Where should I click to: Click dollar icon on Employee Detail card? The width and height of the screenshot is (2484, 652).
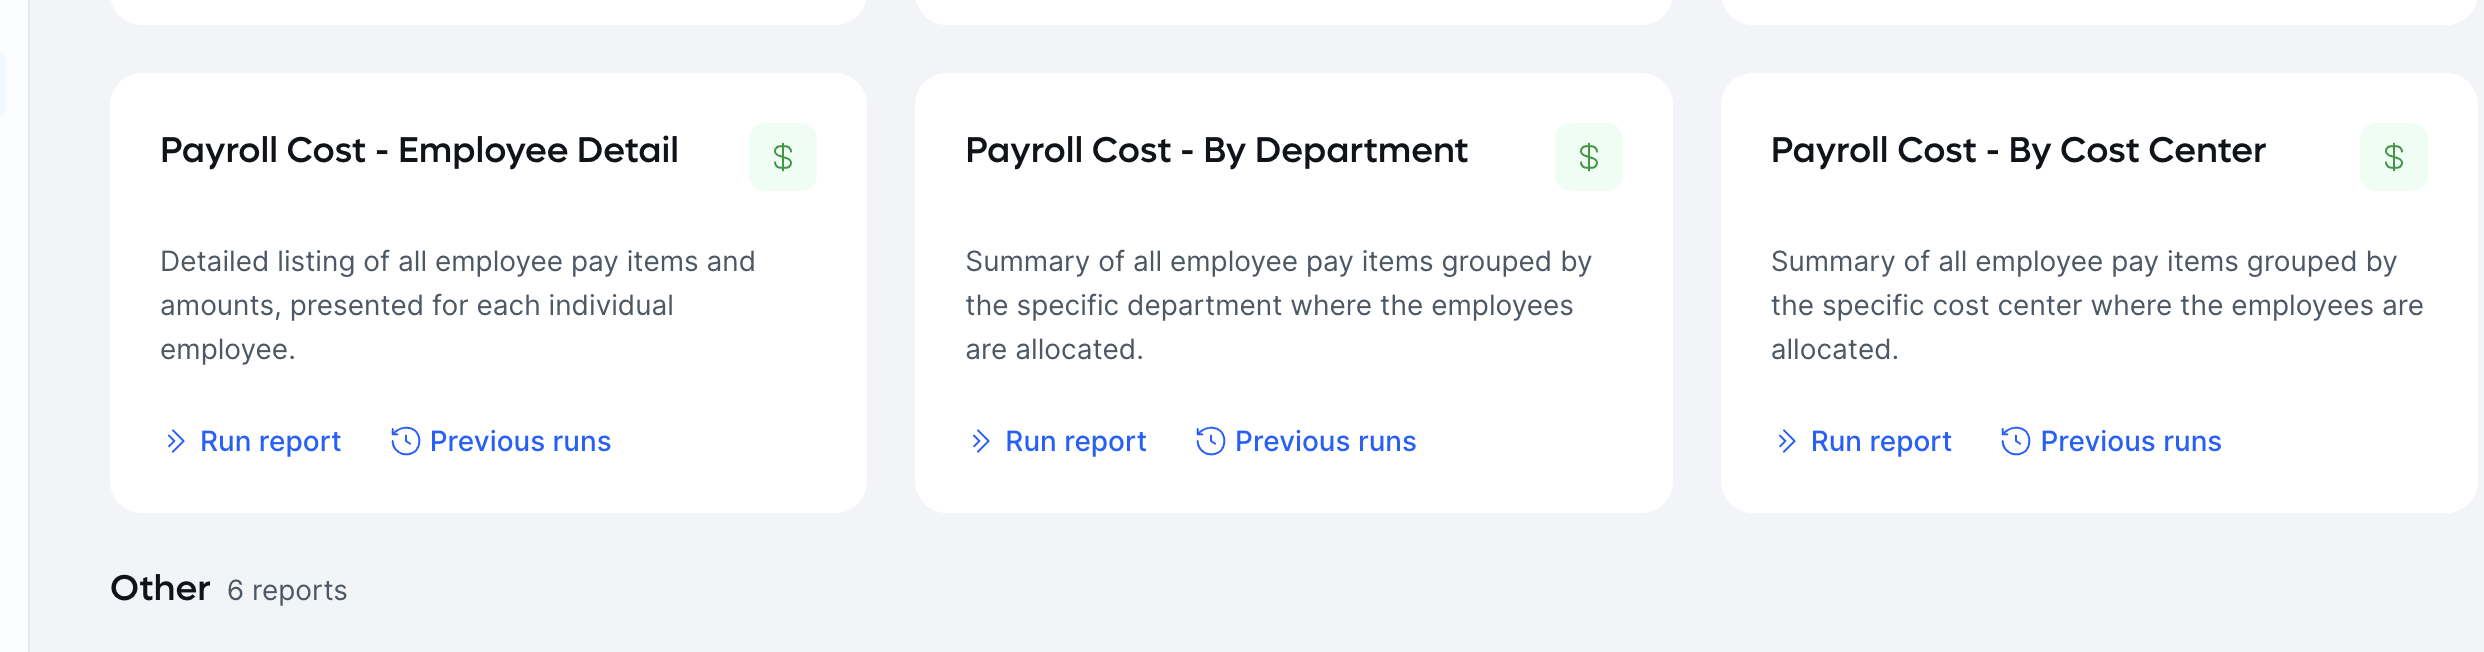[783, 157]
